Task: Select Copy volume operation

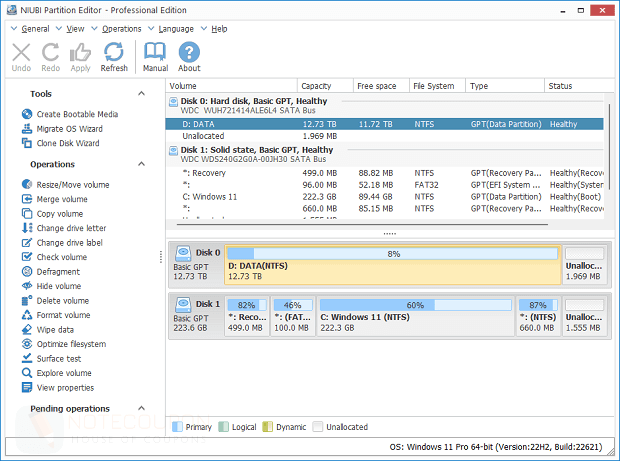Action: 53,214
